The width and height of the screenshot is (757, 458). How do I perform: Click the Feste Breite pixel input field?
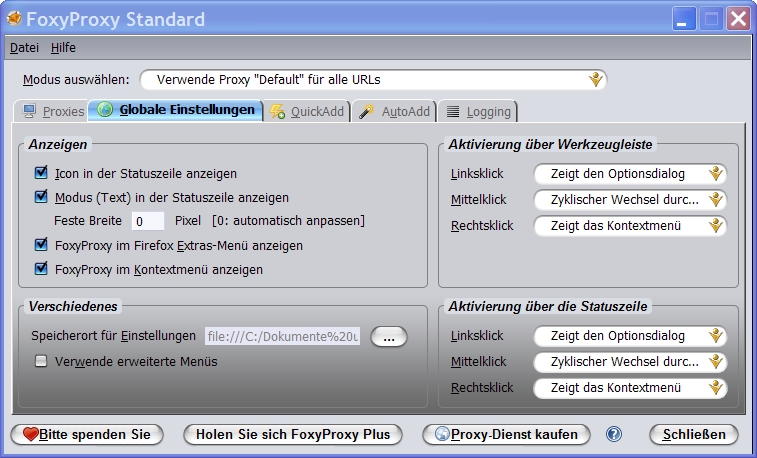click(148, 221)
